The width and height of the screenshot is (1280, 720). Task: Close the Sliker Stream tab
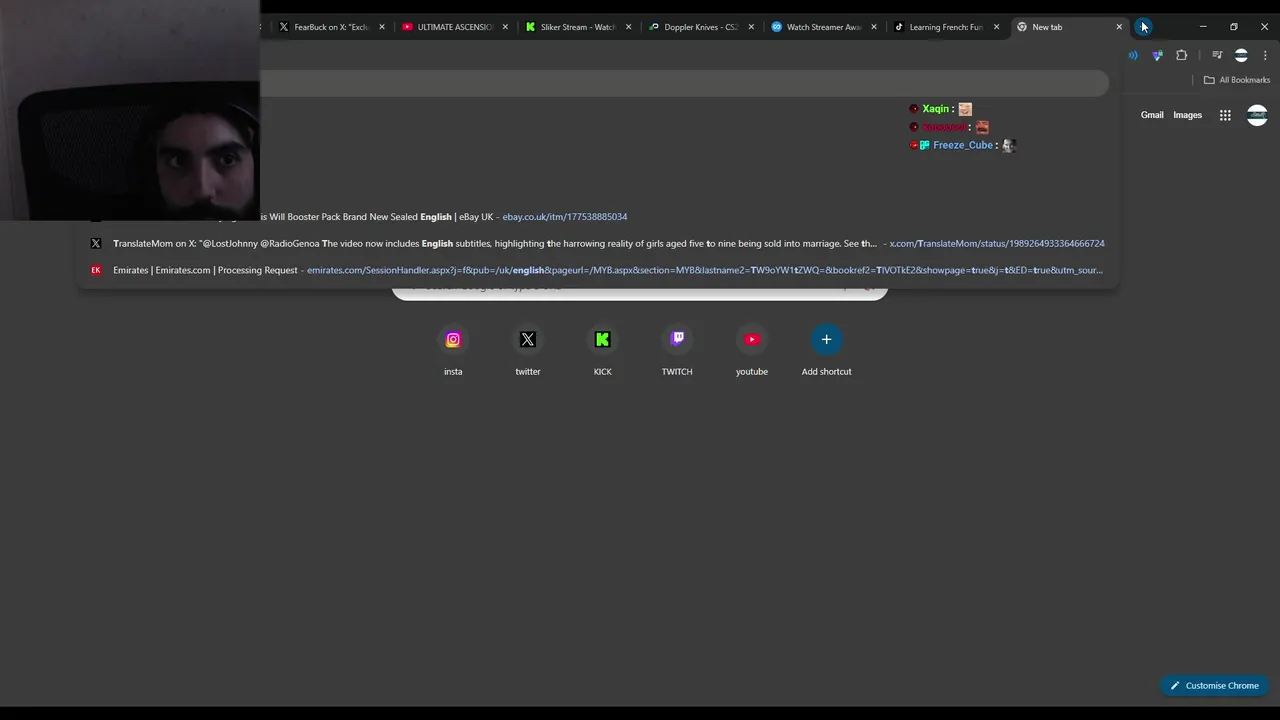[x=629, y=27]
